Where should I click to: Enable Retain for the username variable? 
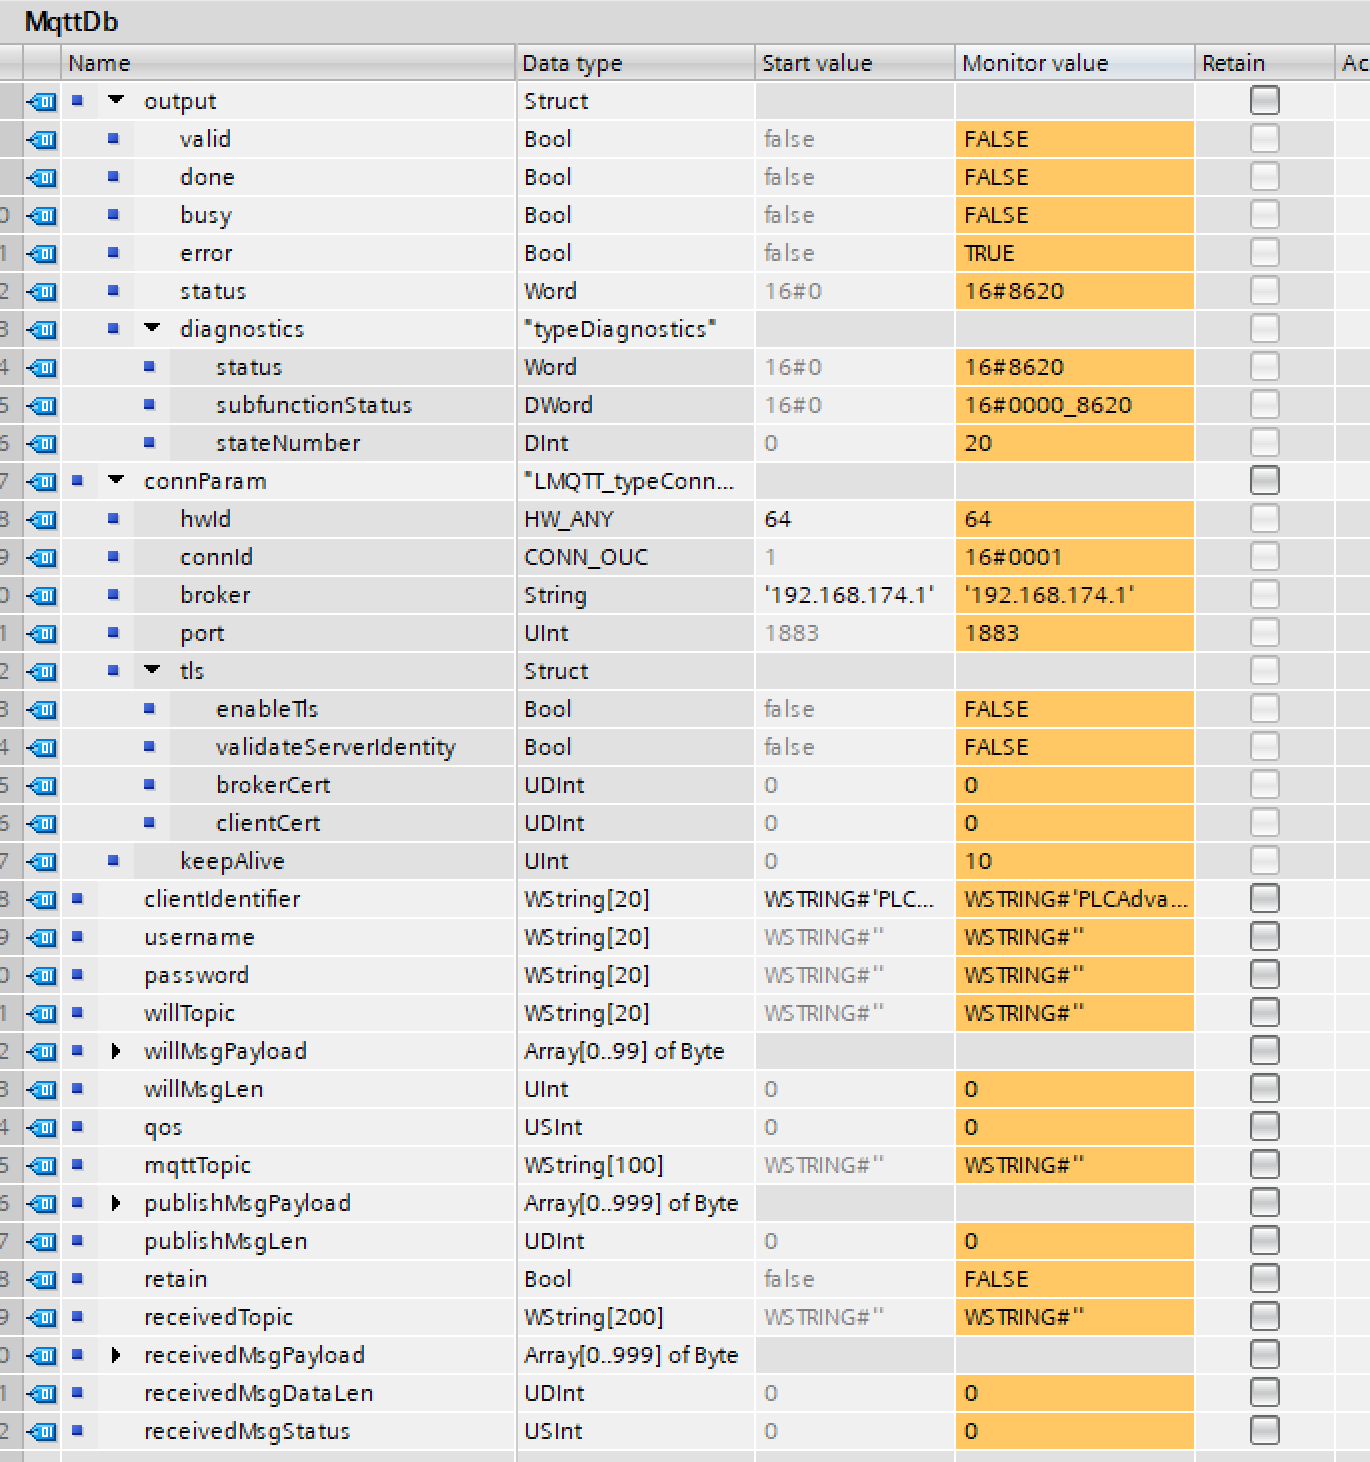point(1265,937)
